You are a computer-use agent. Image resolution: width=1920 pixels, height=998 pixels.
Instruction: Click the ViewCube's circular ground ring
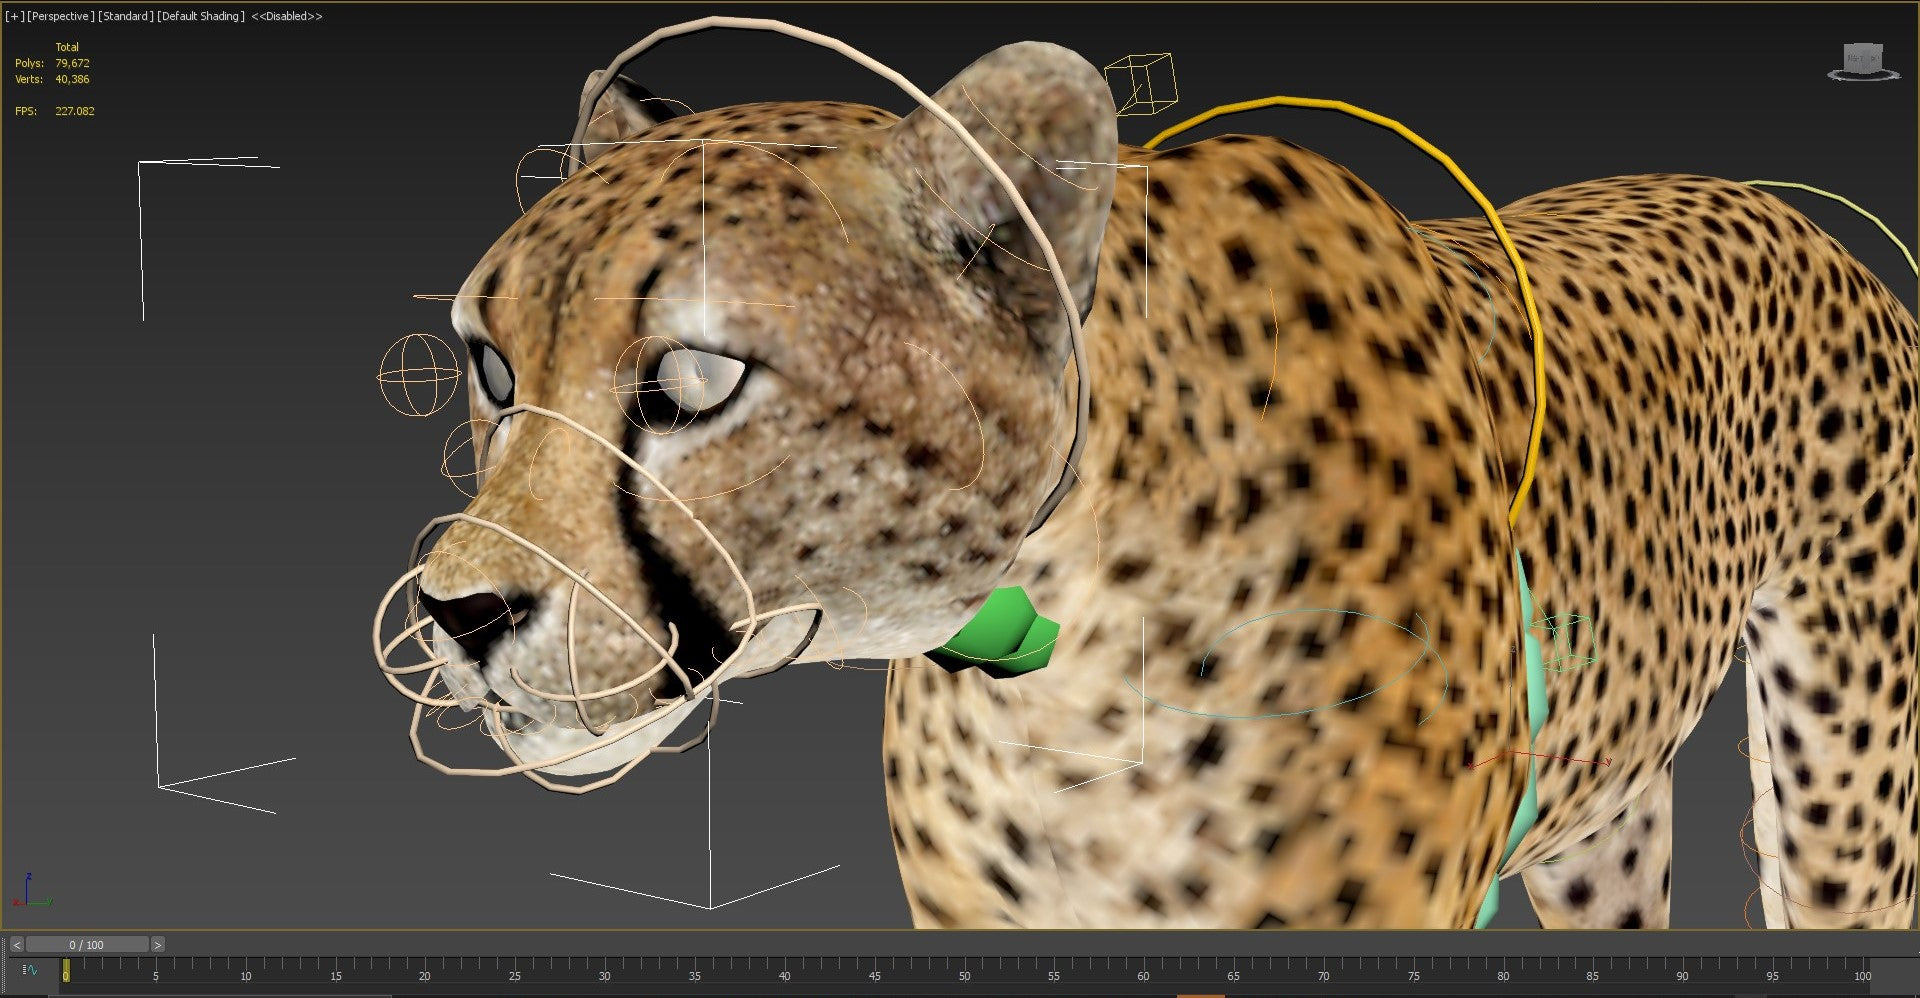1834,78
